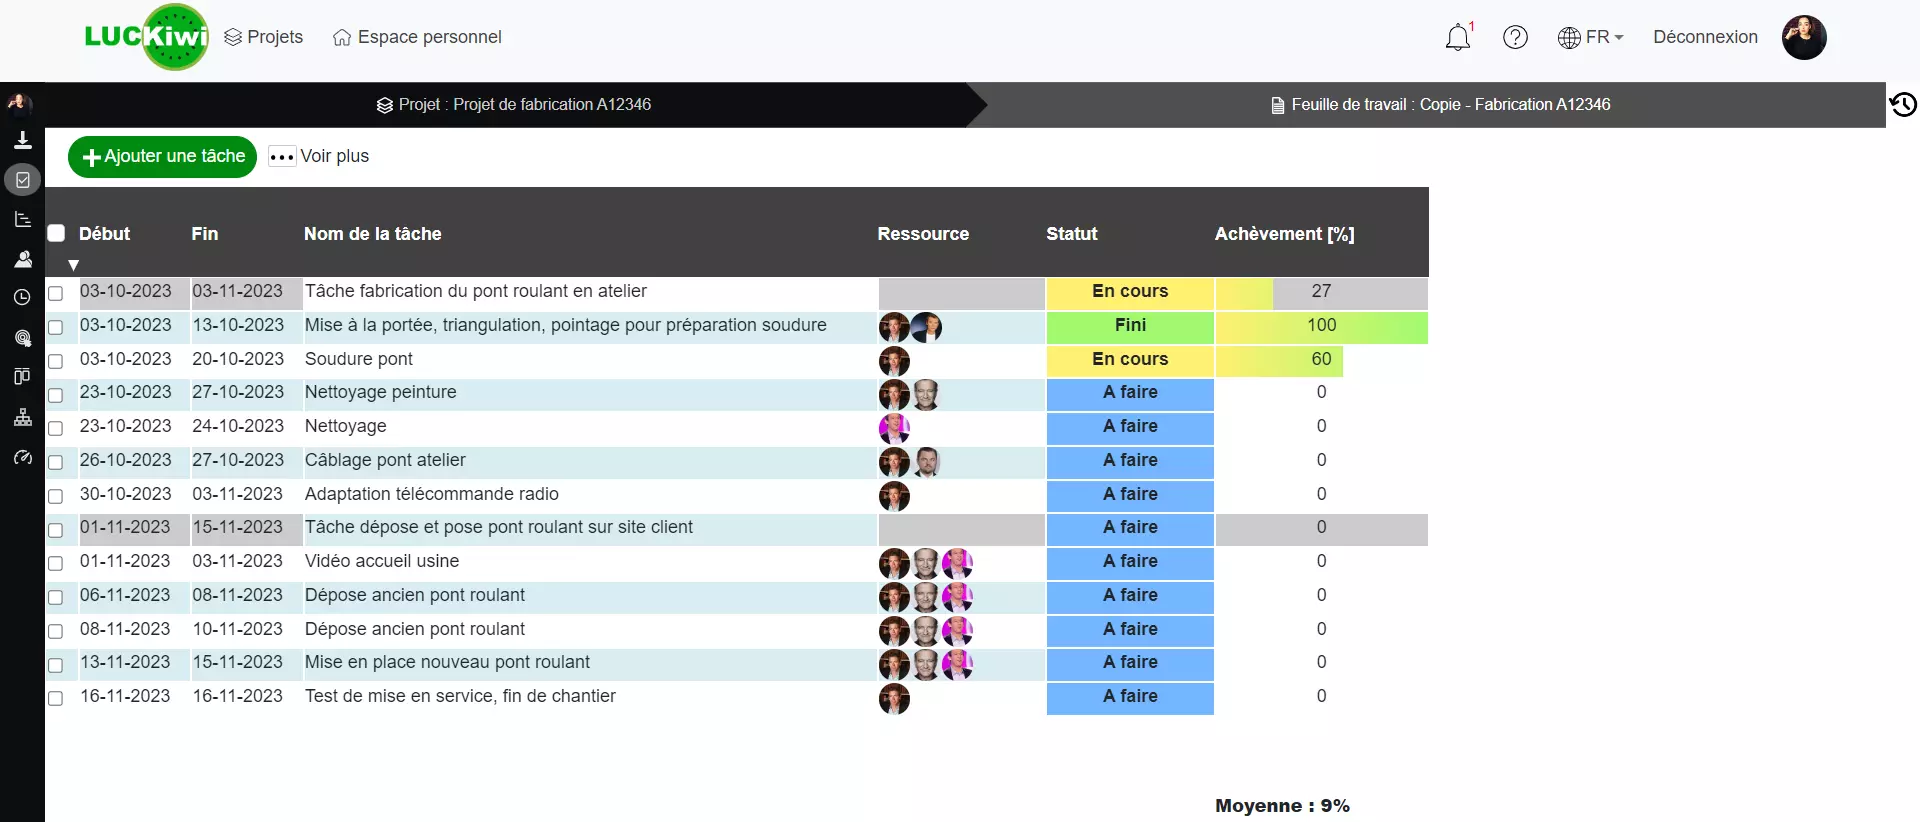Open the Gantt chart view in sidebar
The height and width of the screenshot is (822, 1920).
click(x=22, y=219)
